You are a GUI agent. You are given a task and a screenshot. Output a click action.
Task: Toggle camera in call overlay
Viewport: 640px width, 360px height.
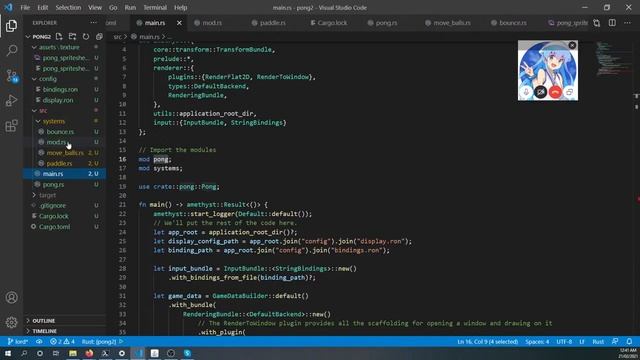541,92
